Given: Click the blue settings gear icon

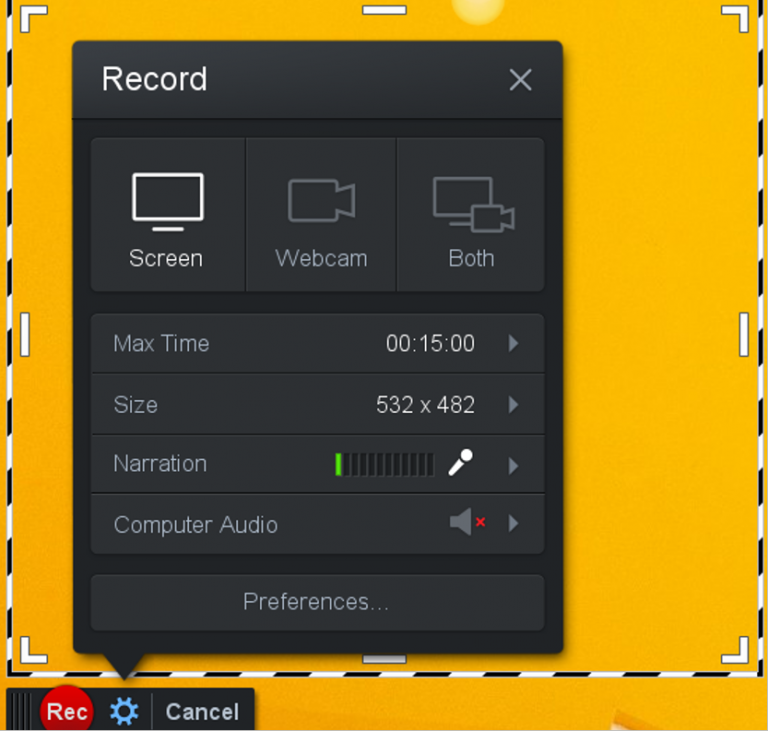Looking at the screenshot, I should (124, 711).
